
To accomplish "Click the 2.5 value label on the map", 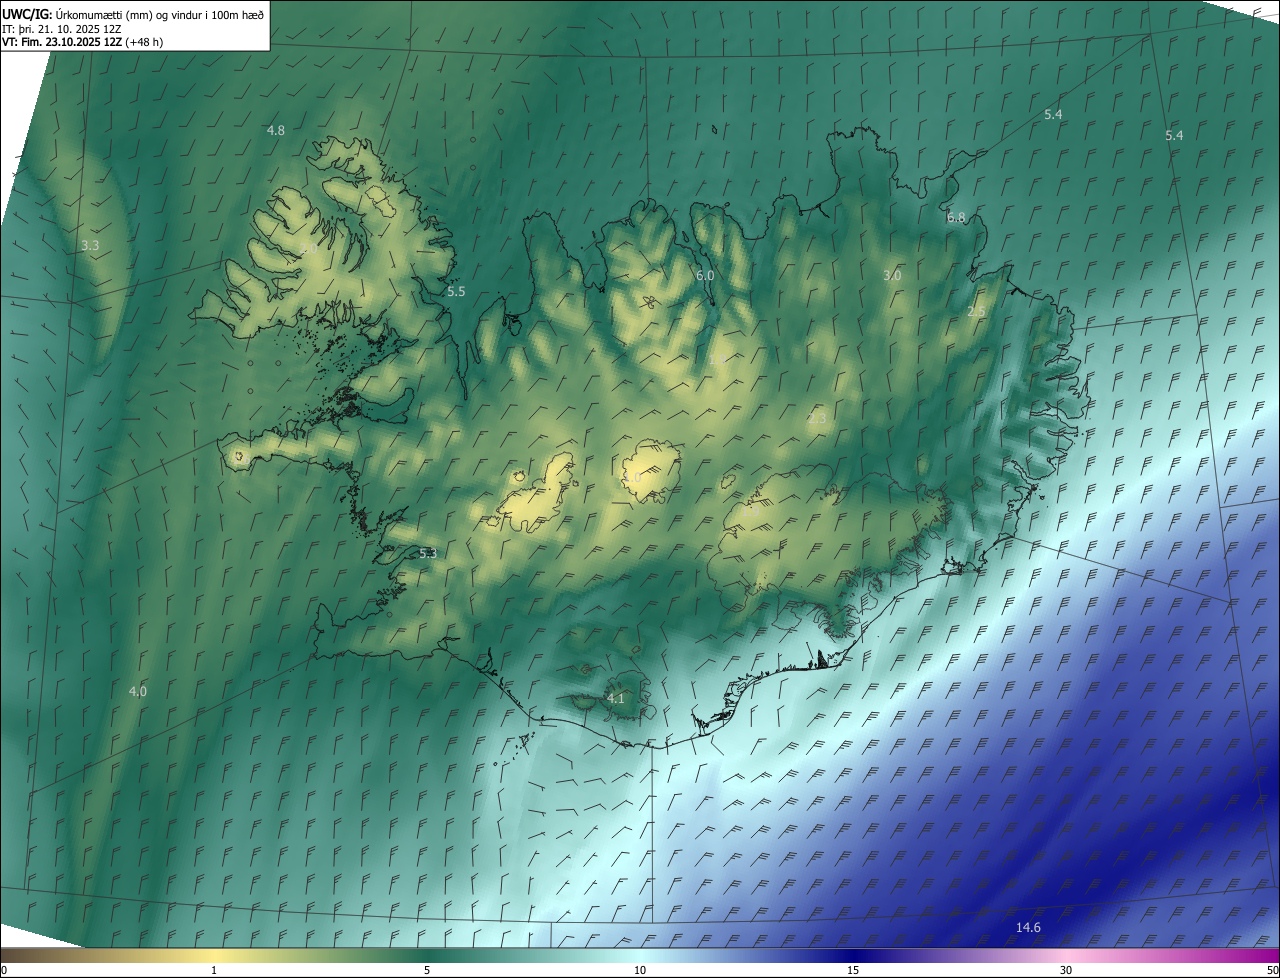I will coord(976,312).
